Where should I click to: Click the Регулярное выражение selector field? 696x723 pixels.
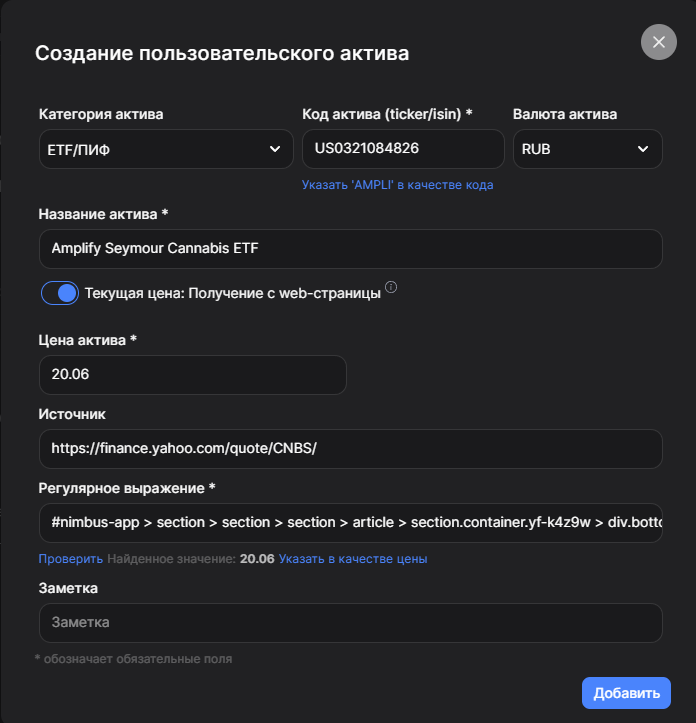[x=351, y=523]
